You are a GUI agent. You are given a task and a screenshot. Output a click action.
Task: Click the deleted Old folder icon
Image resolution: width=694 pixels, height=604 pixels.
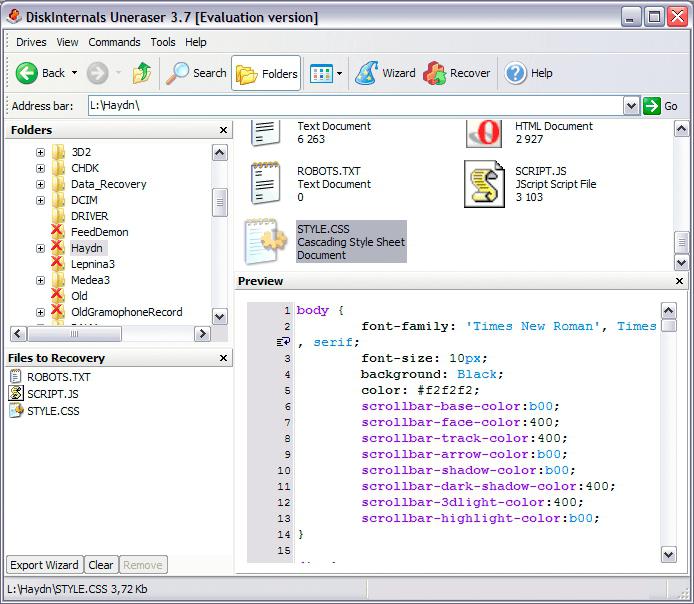click(58, 295)
